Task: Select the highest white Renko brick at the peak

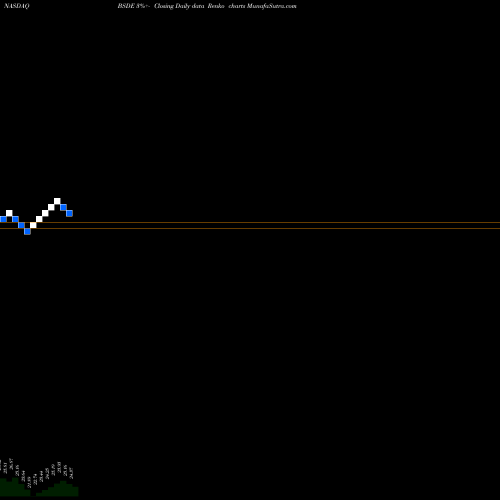Action: coord(57,201)
